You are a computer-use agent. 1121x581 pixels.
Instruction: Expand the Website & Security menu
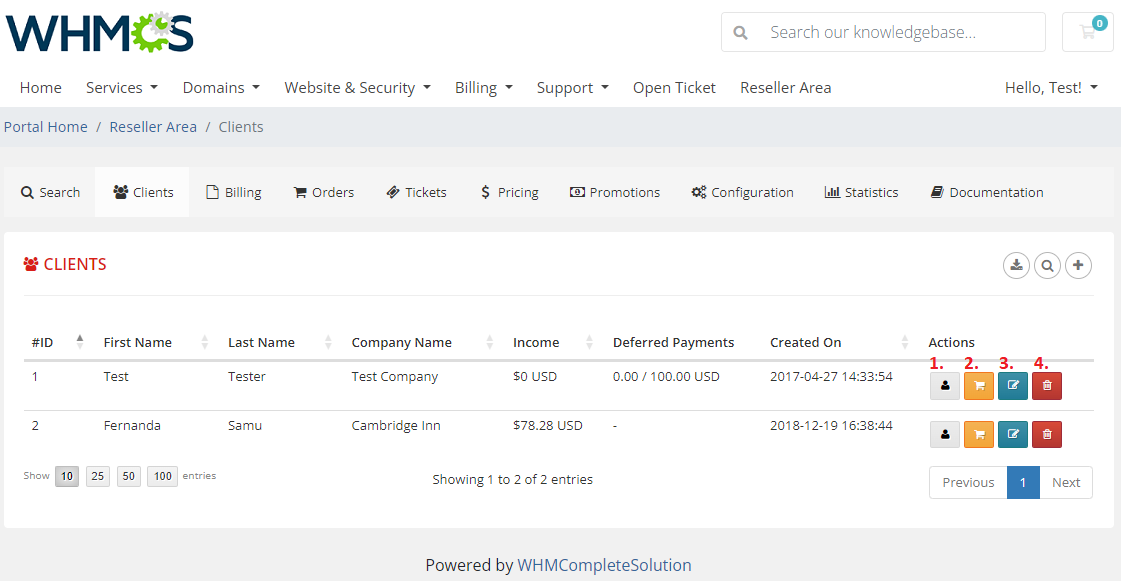(357, 88)
